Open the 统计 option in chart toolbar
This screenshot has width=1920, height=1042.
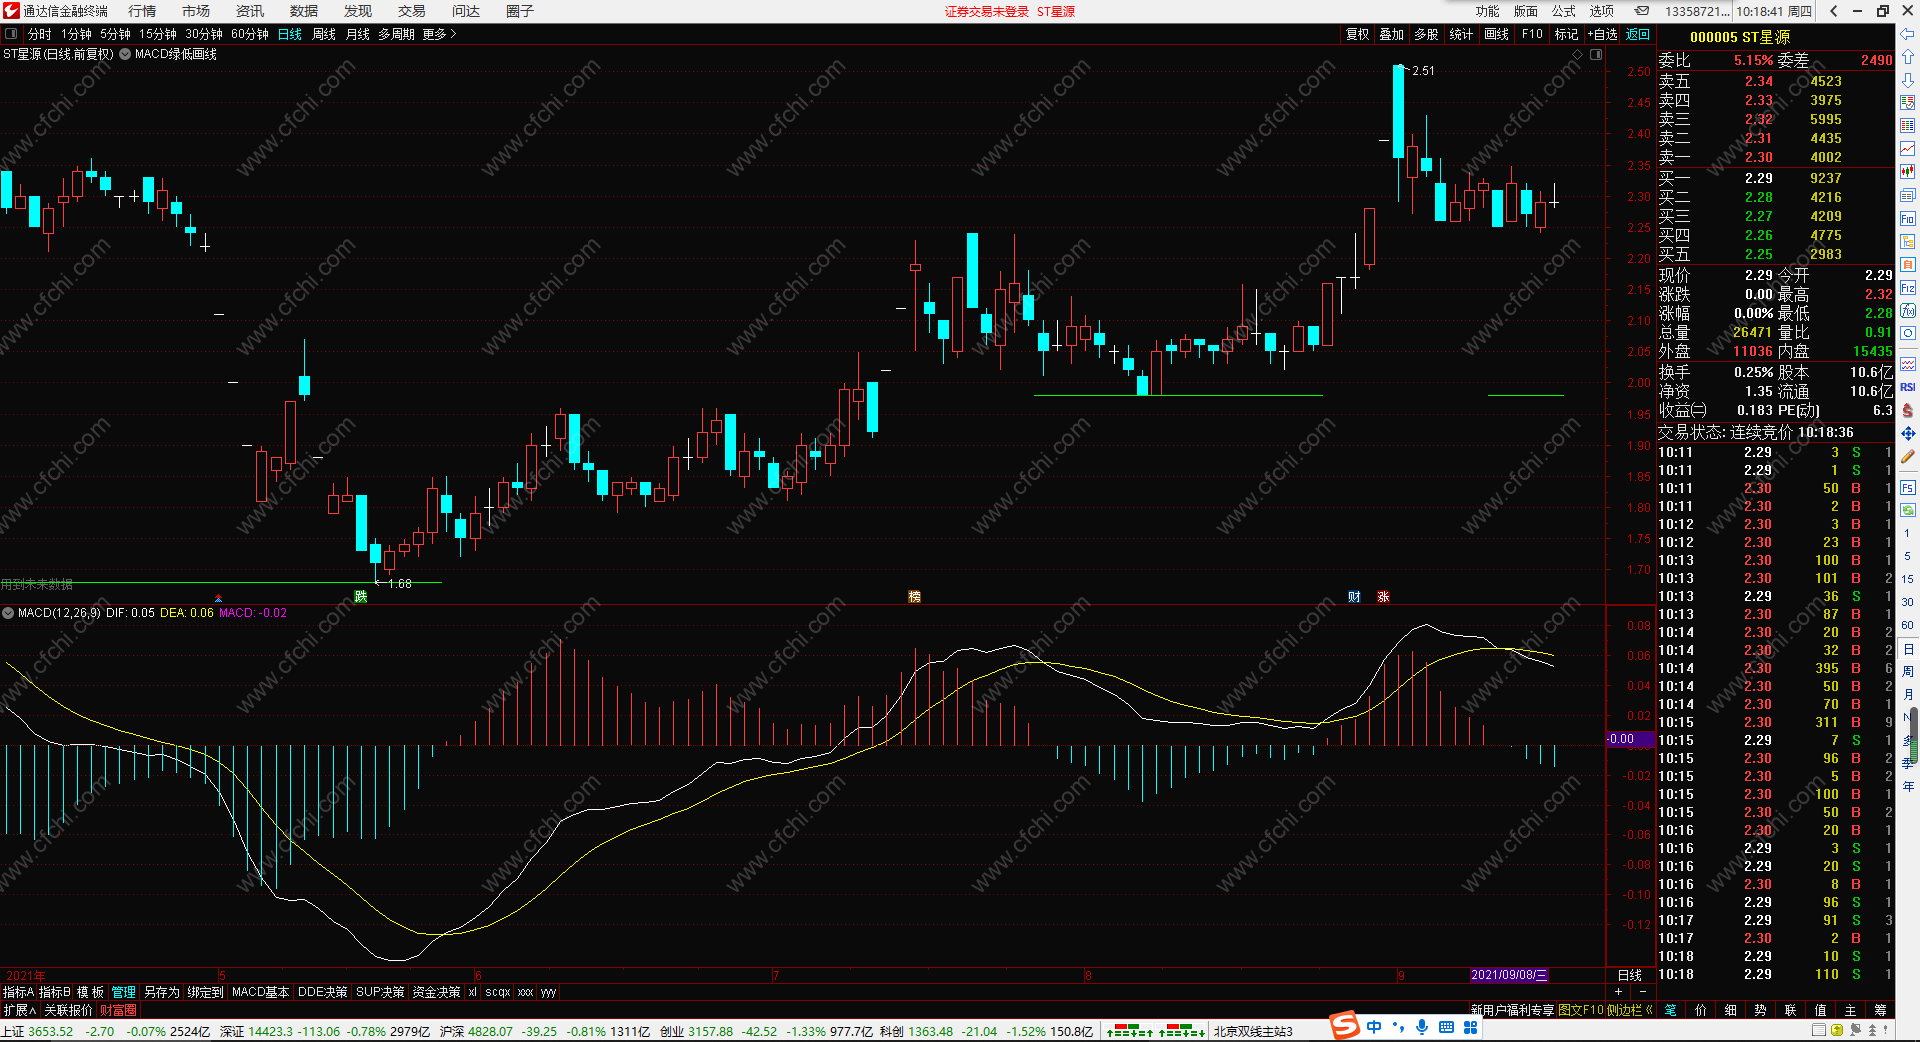(x=1461, y=34)
